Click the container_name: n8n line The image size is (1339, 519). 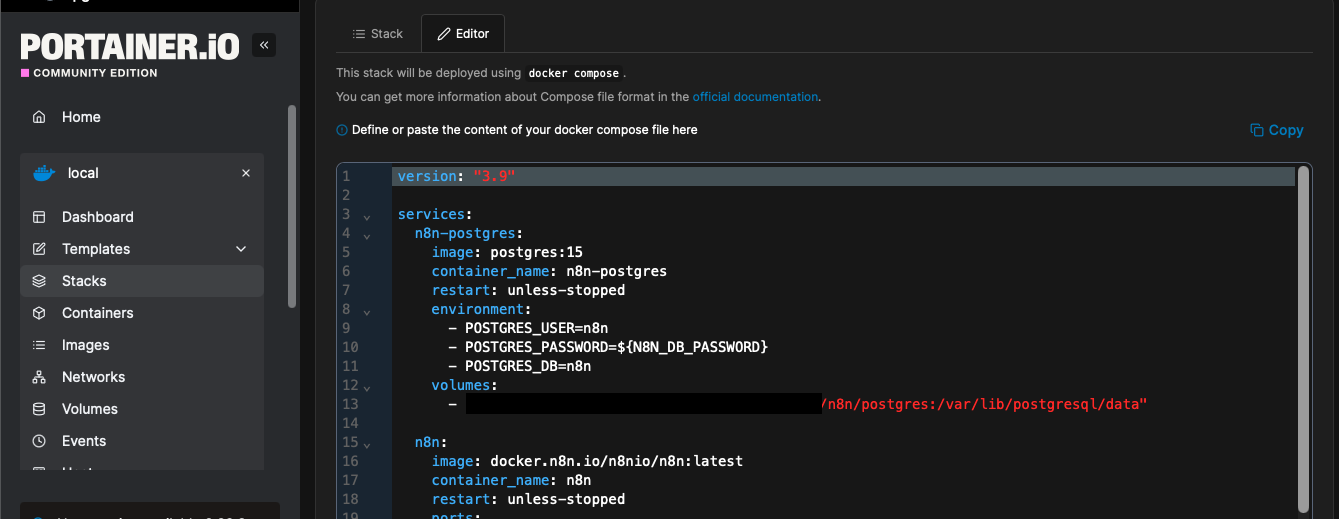point(511,480)
